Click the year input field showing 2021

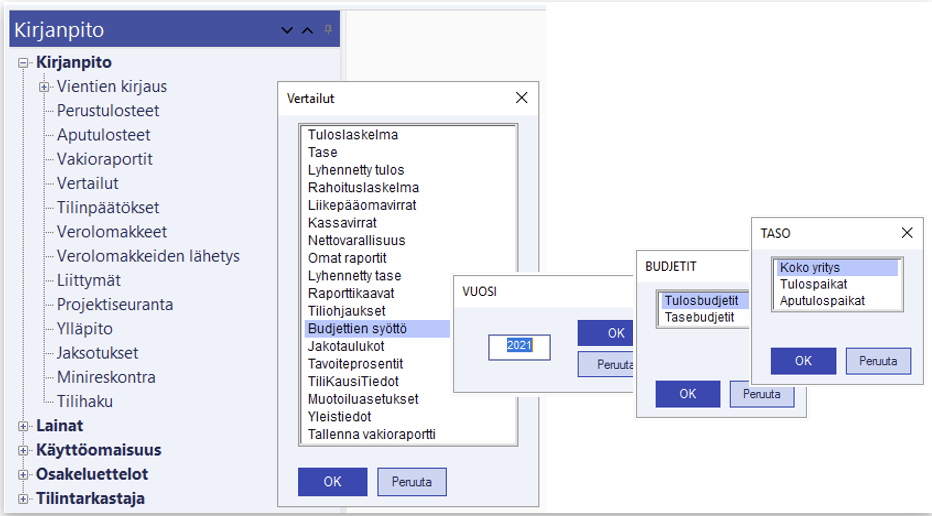click(x=519, y=346)
